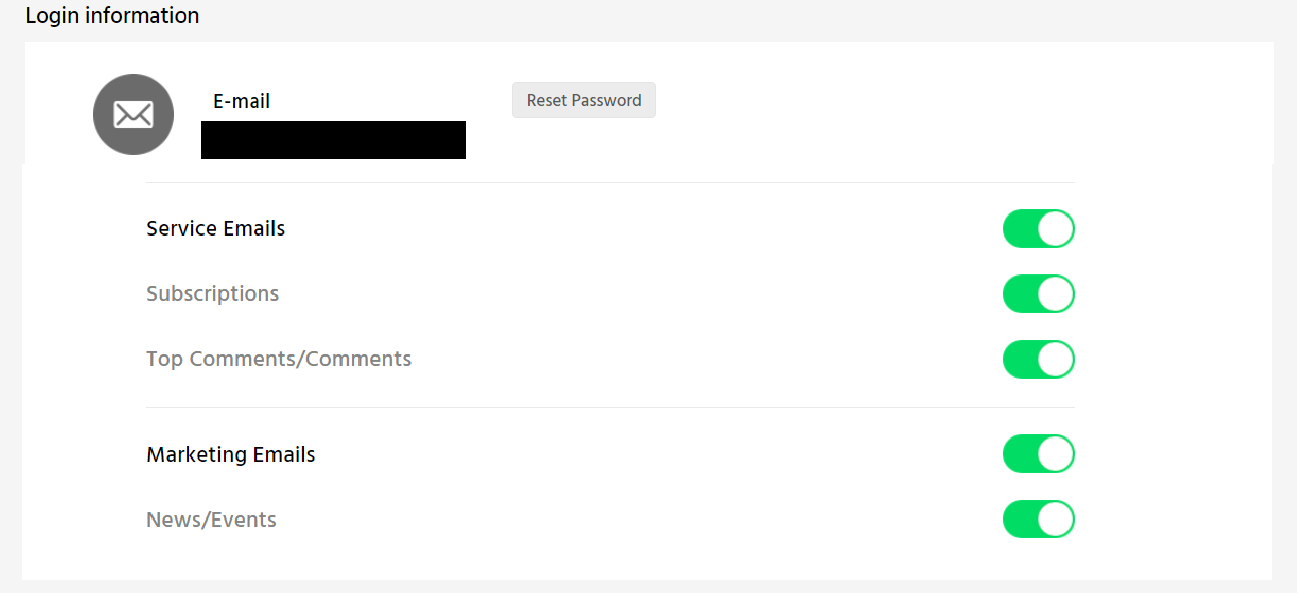Turn off Top Comments/Comments emails
Screen dimensions: 1297x593
(x=1038, y=359)
